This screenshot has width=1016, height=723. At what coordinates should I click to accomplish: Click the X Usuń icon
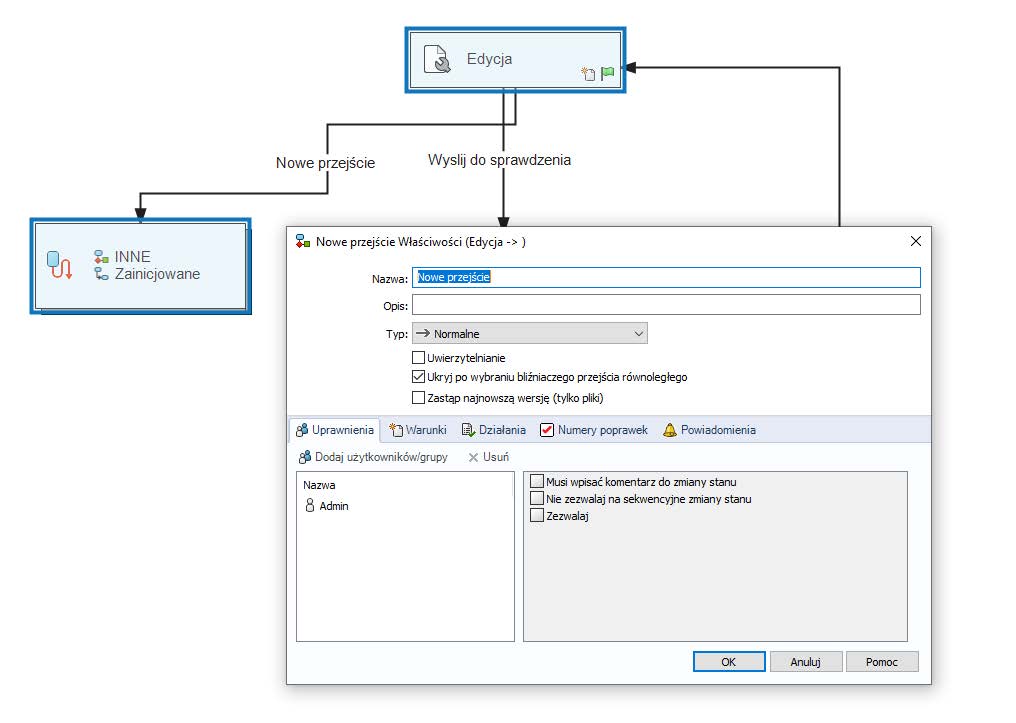[473, 455]
